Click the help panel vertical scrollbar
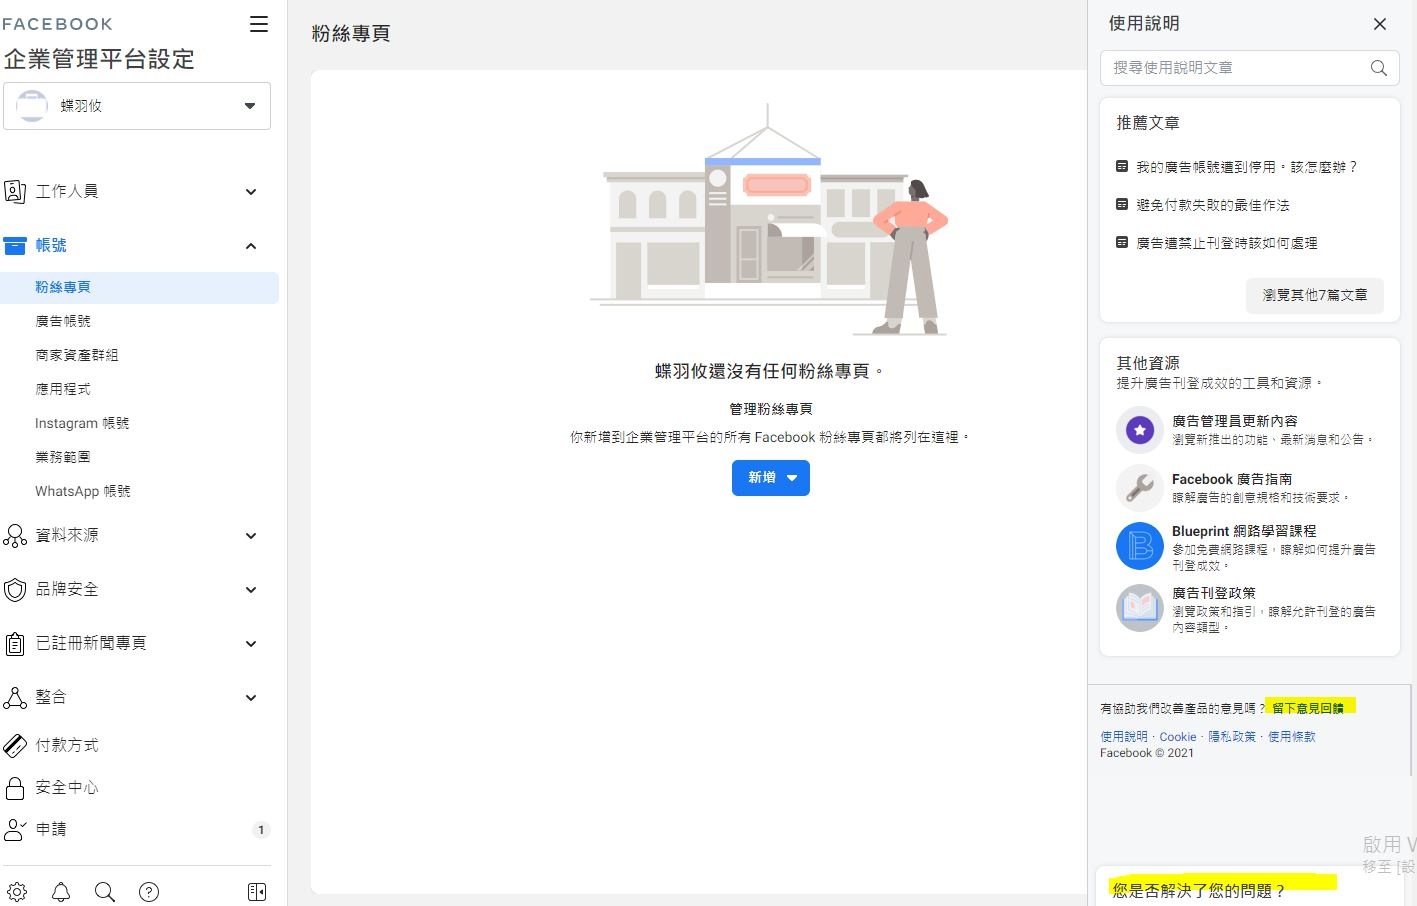Screen dimensions: 1417x906 click(x=1412, y=730)
